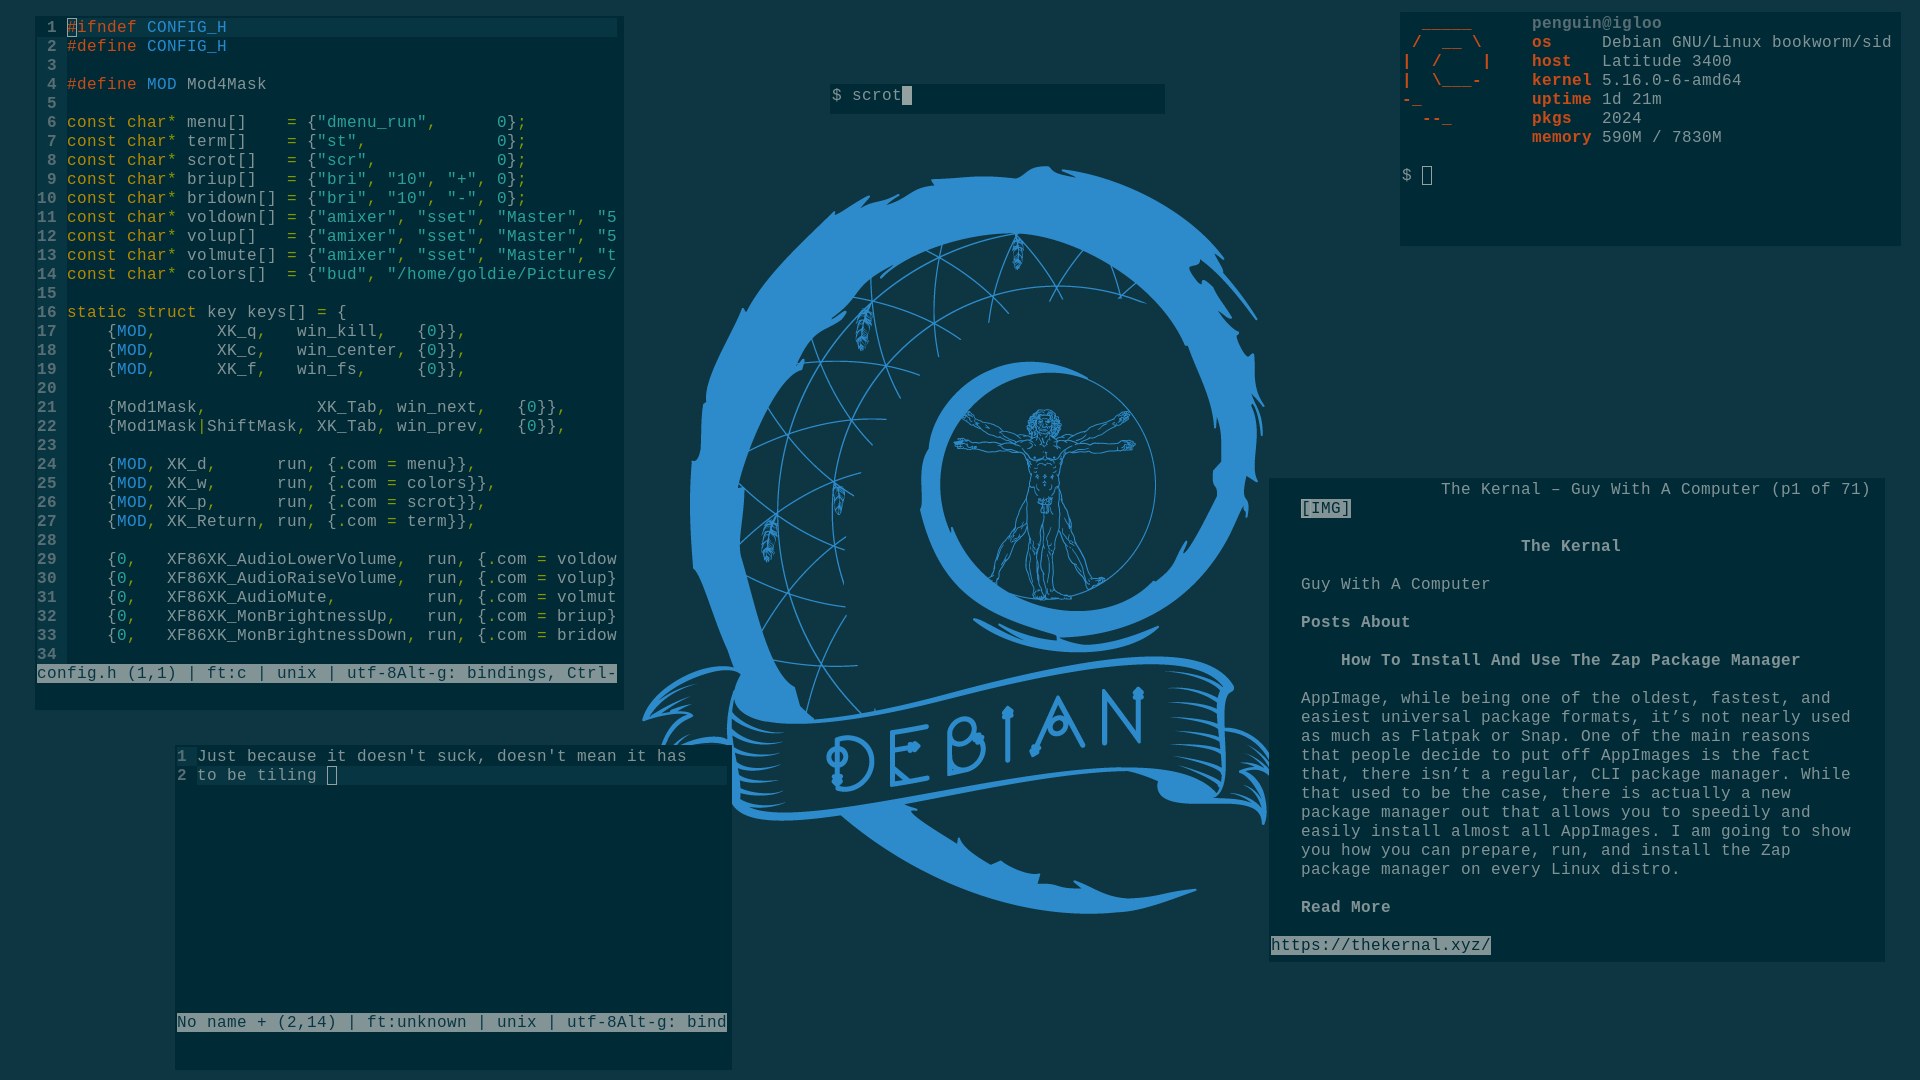
Task: Click 'The Kernal' site title heading
Action: click(x=1571, y=547)
